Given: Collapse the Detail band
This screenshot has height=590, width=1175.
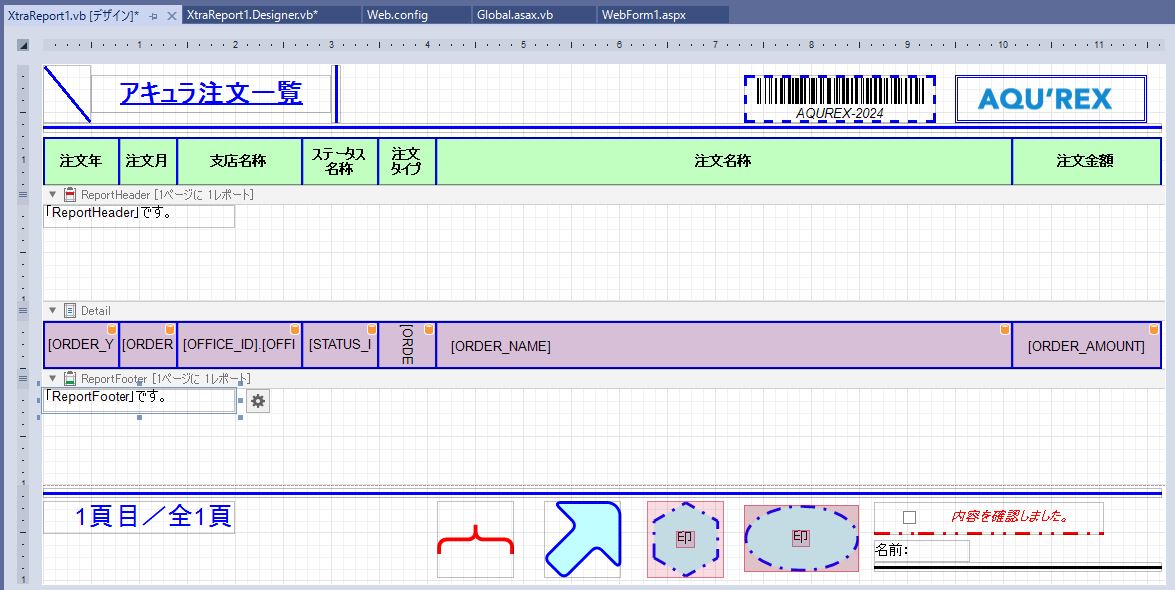Looking at the screenshot, I should (53, 311).
